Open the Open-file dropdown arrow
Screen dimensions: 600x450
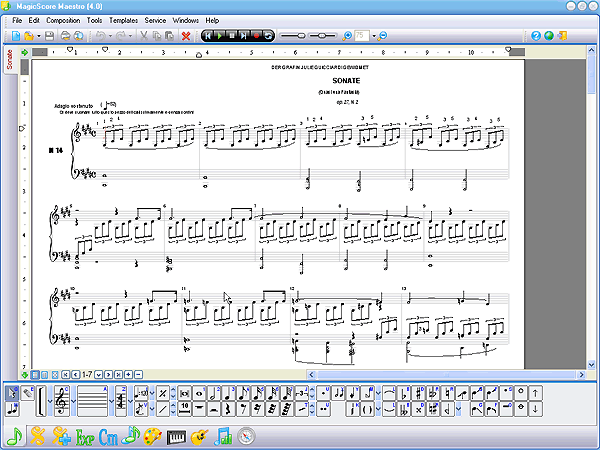pos(39,36)
